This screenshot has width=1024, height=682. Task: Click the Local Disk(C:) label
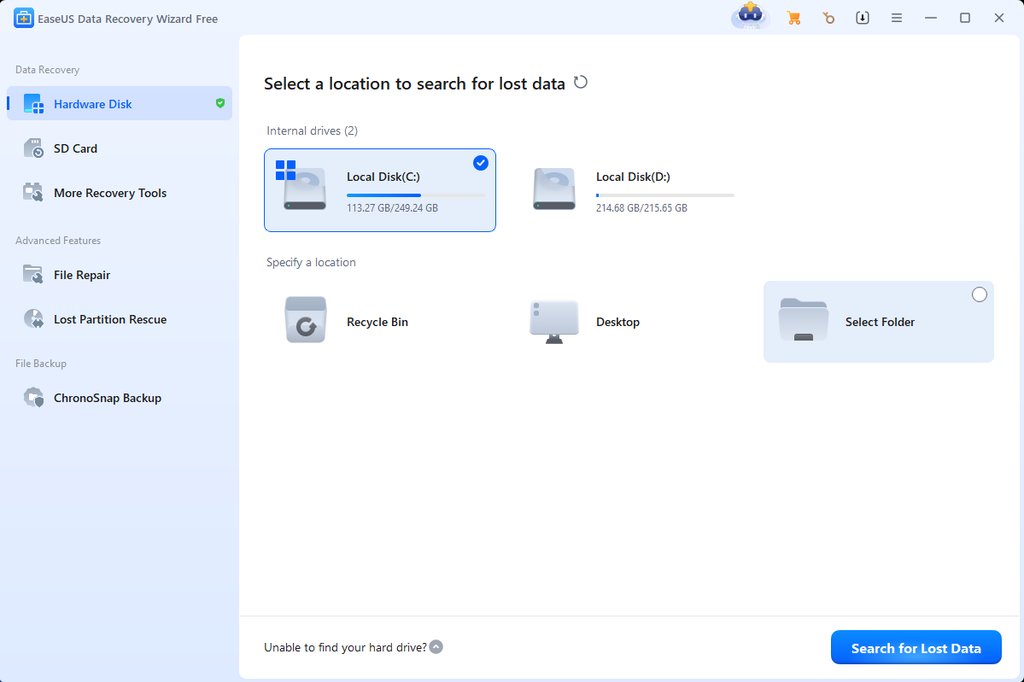point(383,177)
